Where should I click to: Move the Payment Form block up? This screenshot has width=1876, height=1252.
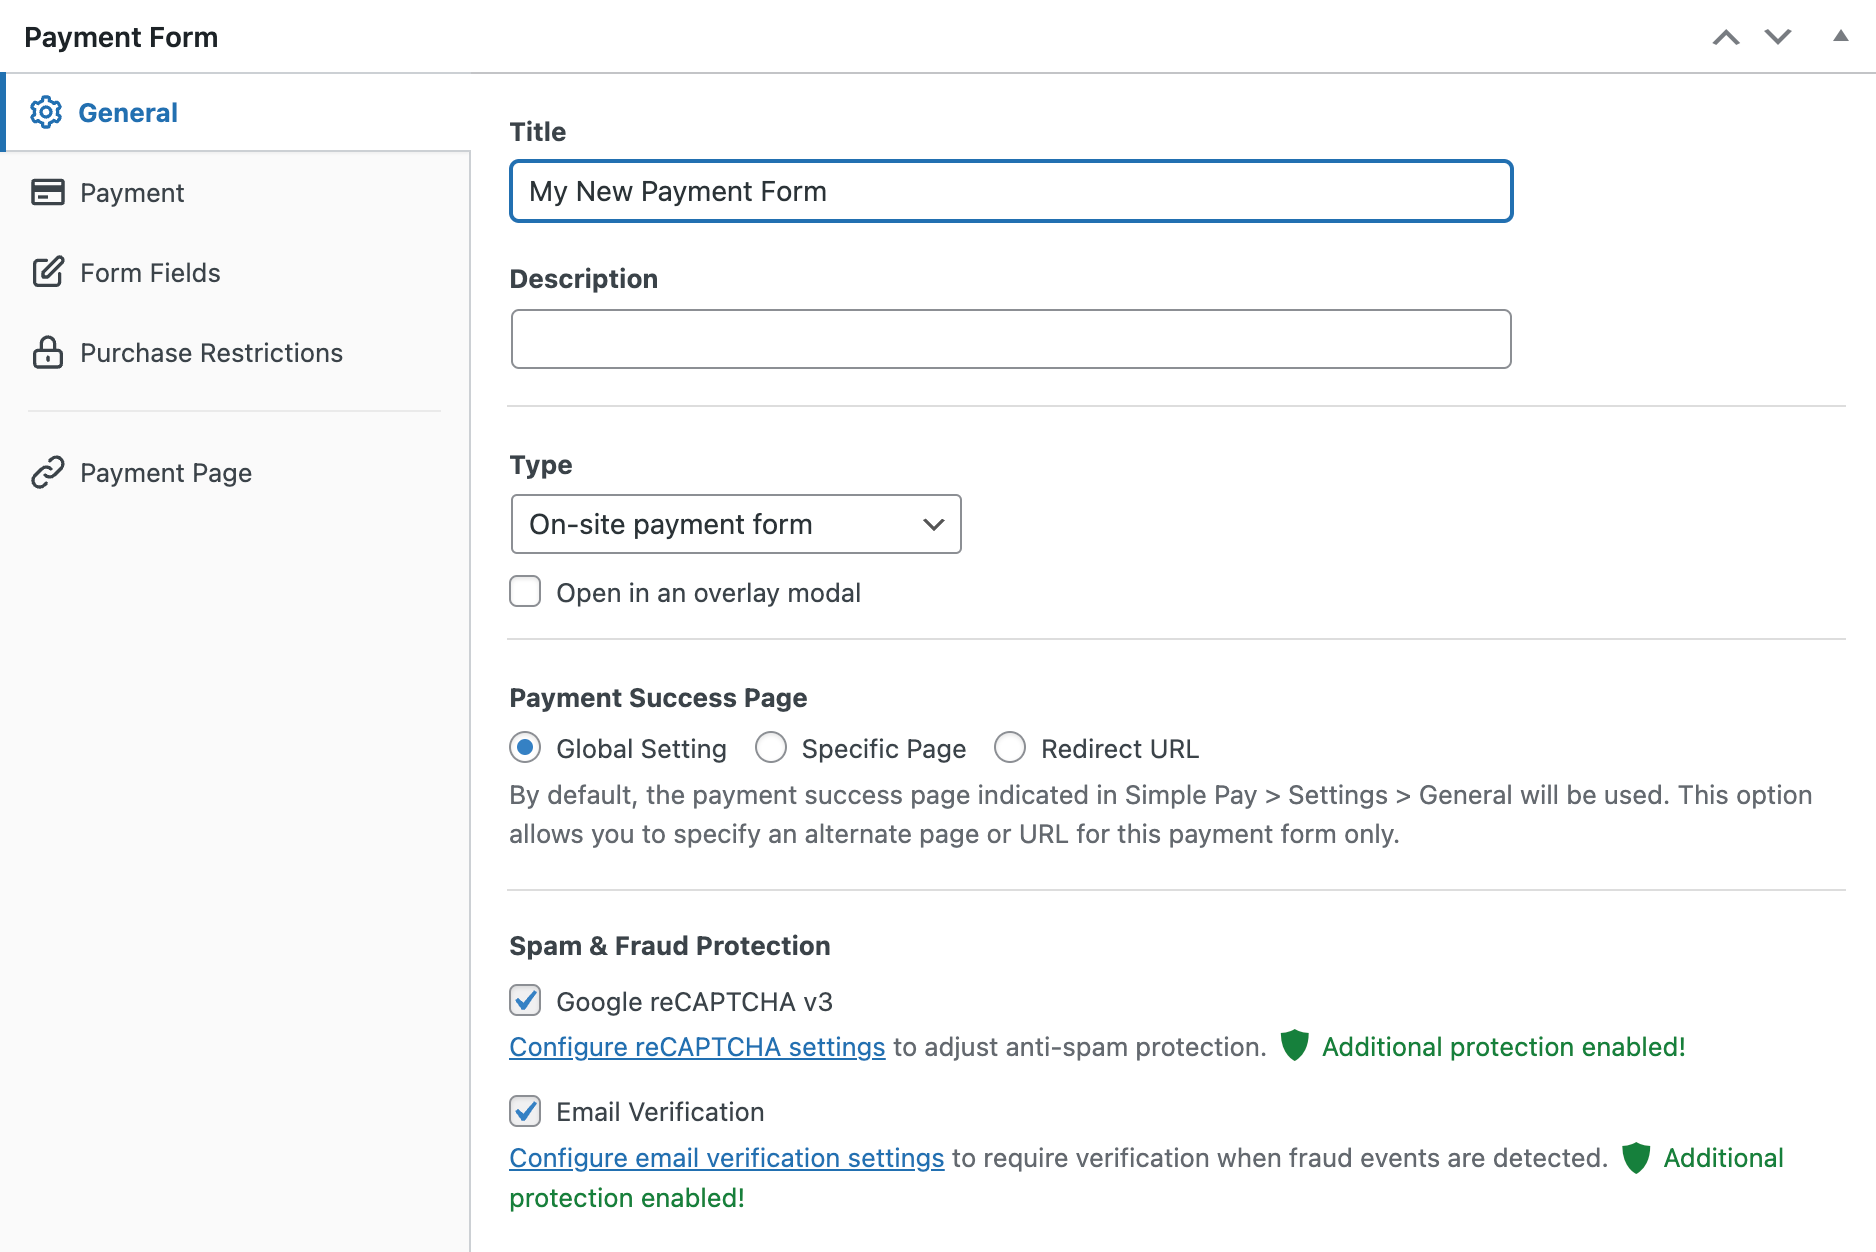(1725, 36)
